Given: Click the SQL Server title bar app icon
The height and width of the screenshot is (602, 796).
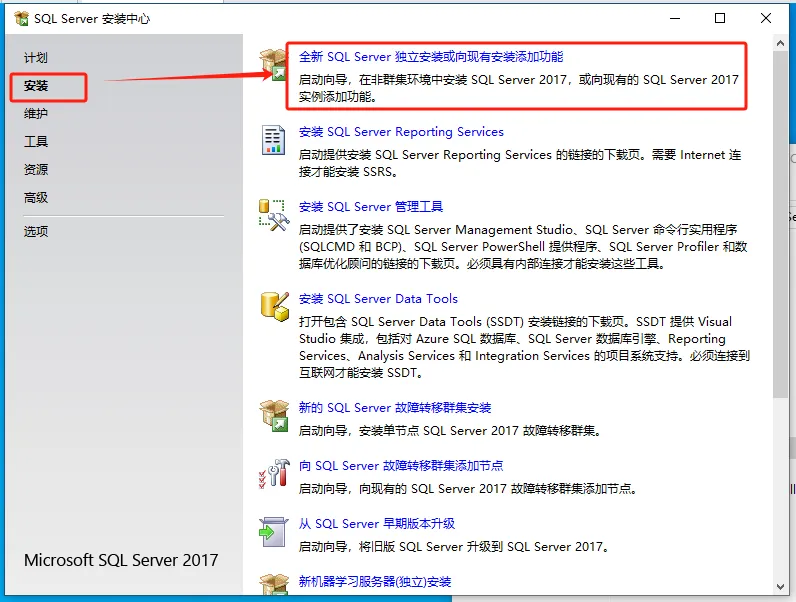Looking at the screenshot, I should 22,19.
